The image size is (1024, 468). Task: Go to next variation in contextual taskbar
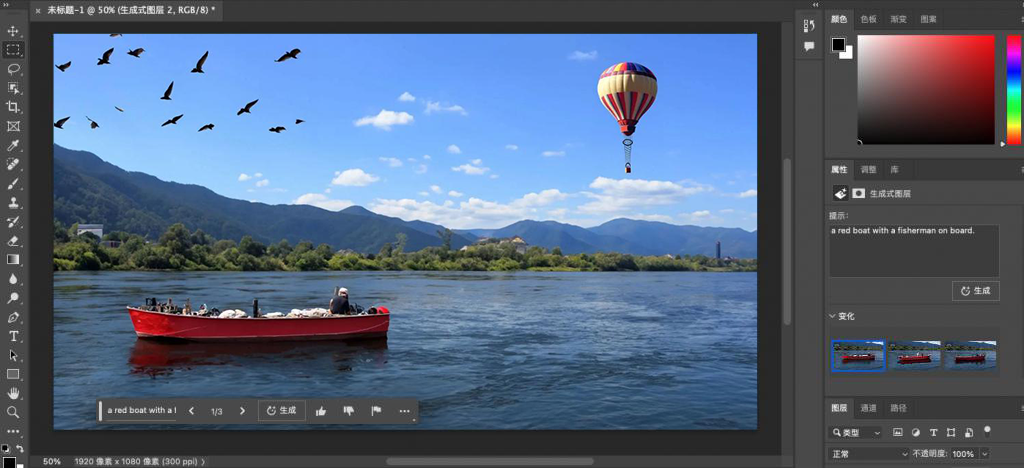[x=242, y=411]
